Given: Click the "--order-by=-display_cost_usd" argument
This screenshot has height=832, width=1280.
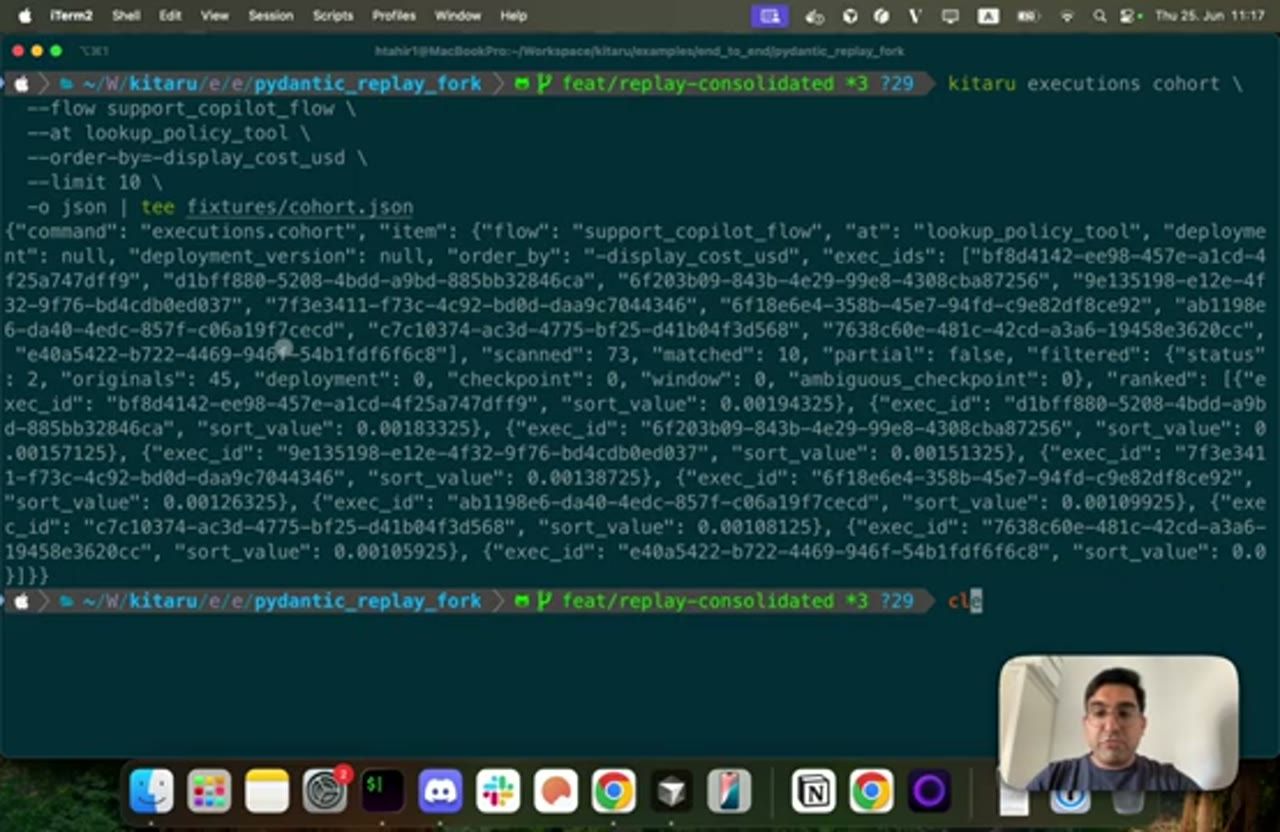Looking at the screenshot, I should point(186,158).
